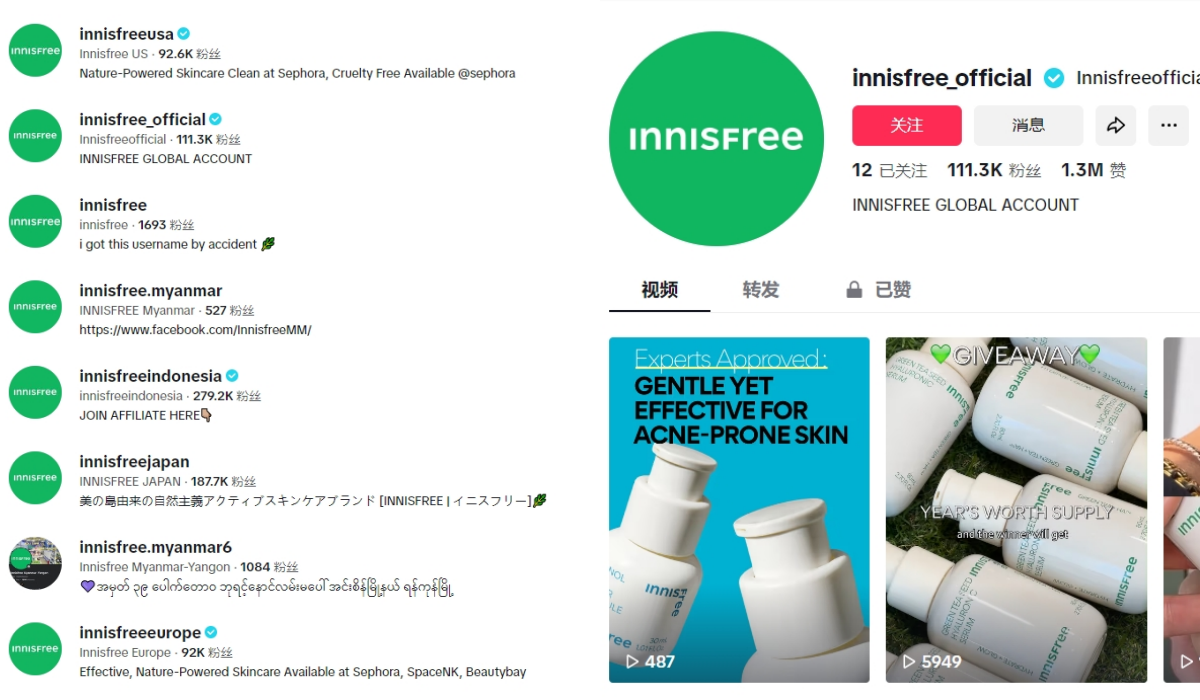Click the innisfree.myanmar account name
Image resolution: width=1200 pixels, height=700 pixels.
click(151, 291)
